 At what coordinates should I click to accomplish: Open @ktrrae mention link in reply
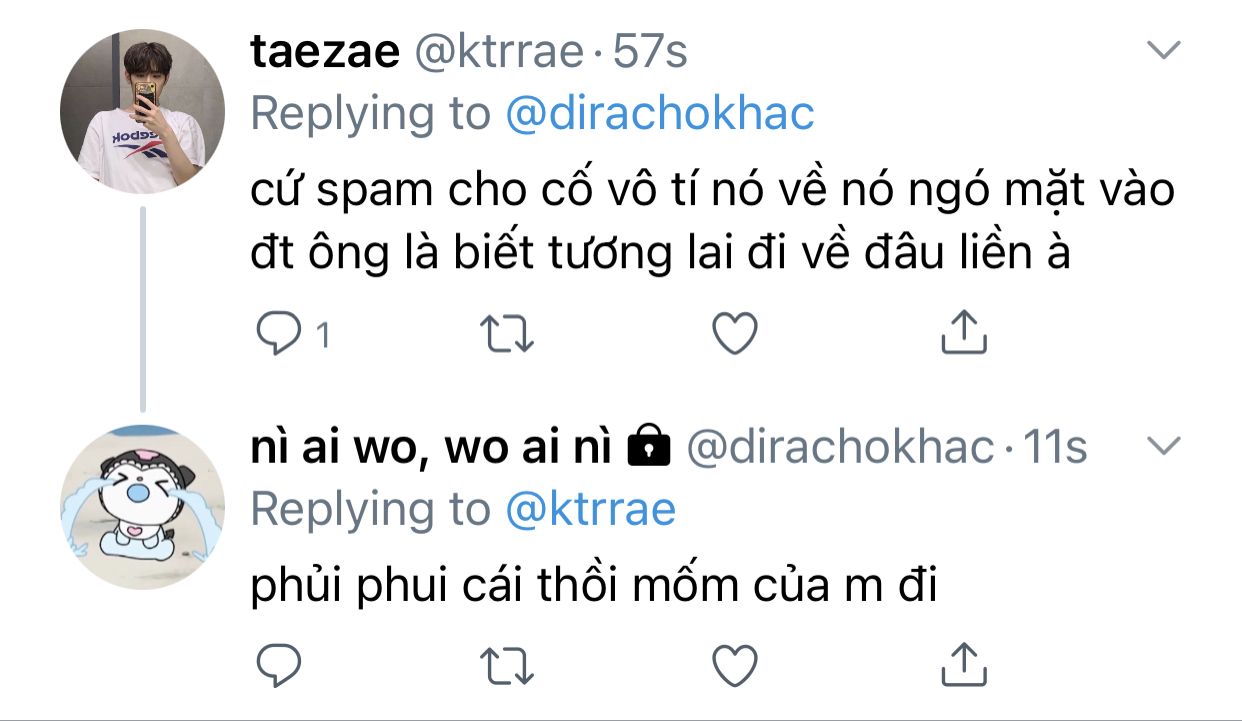point(591,510)
